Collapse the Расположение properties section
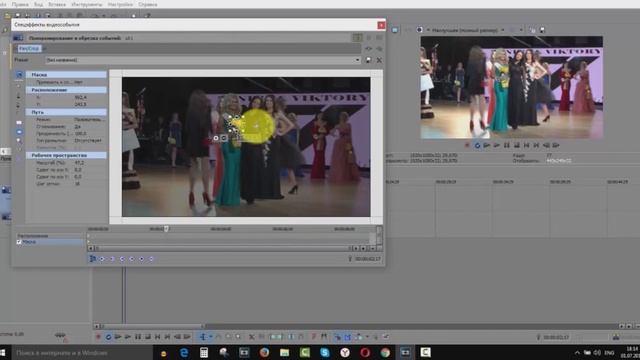 point(29,90)
